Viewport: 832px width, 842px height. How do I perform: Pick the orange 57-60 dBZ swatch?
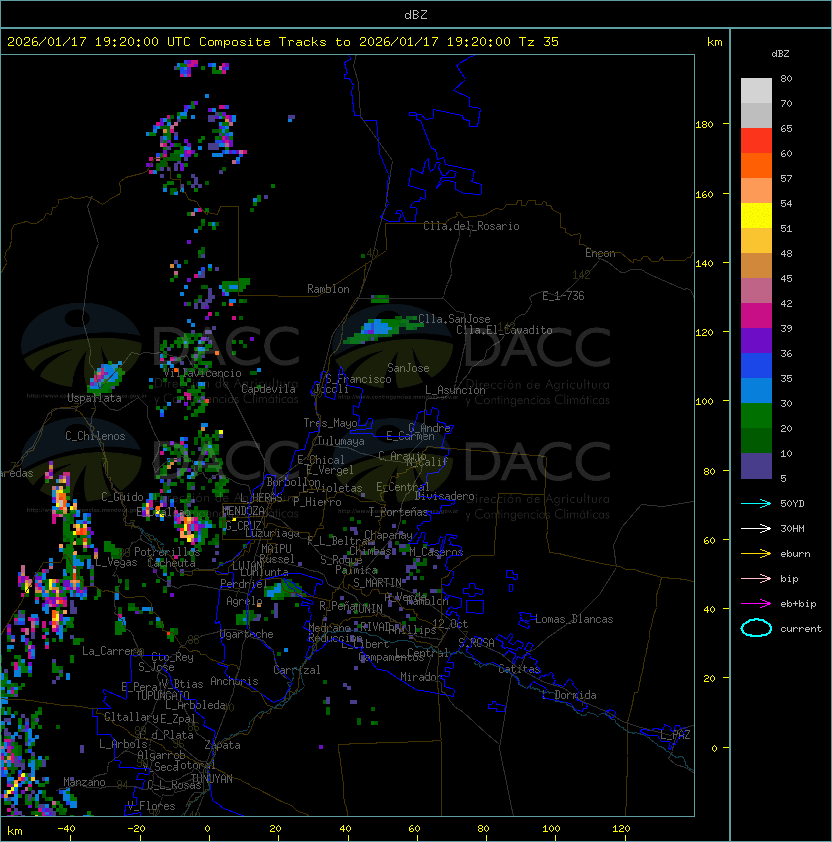click(x=756, y=165)
